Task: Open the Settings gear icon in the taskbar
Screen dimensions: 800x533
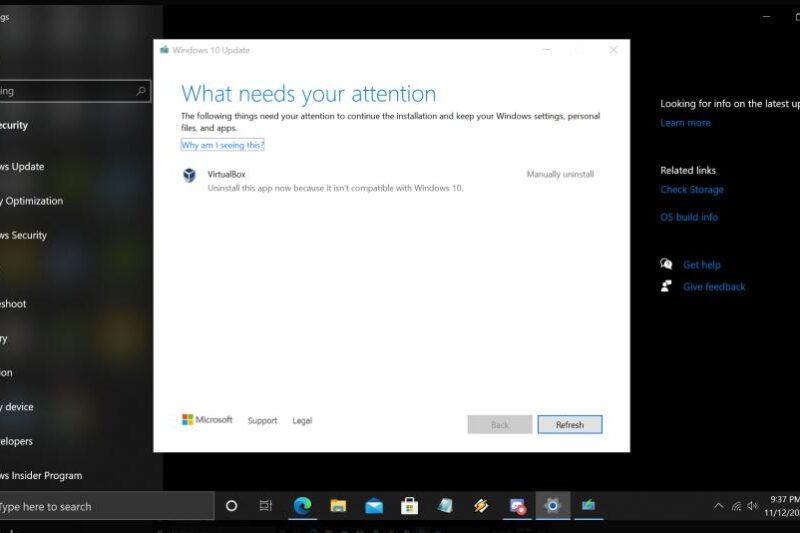Action: click(x=552, y=505)
